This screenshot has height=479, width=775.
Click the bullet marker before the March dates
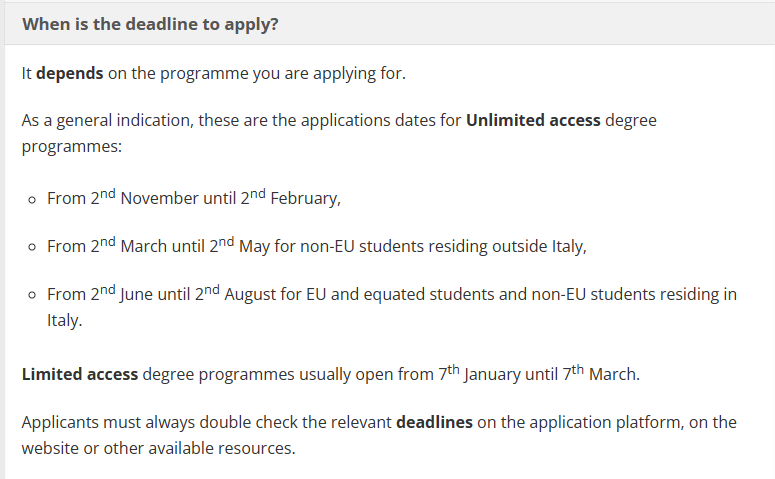click(x=33, y=247)
